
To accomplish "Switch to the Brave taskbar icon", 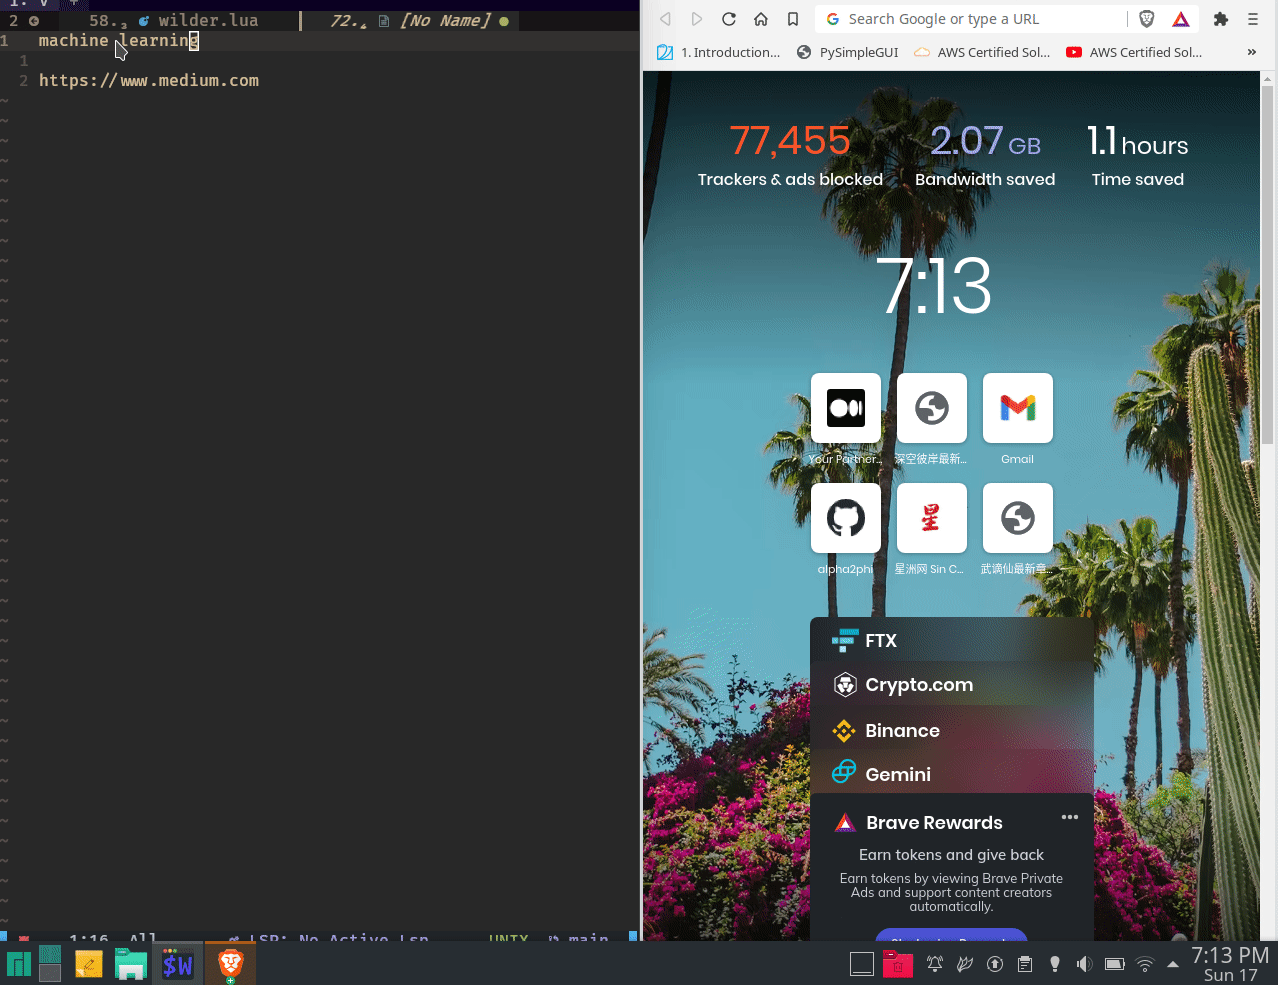I will (x=231, y=964).
